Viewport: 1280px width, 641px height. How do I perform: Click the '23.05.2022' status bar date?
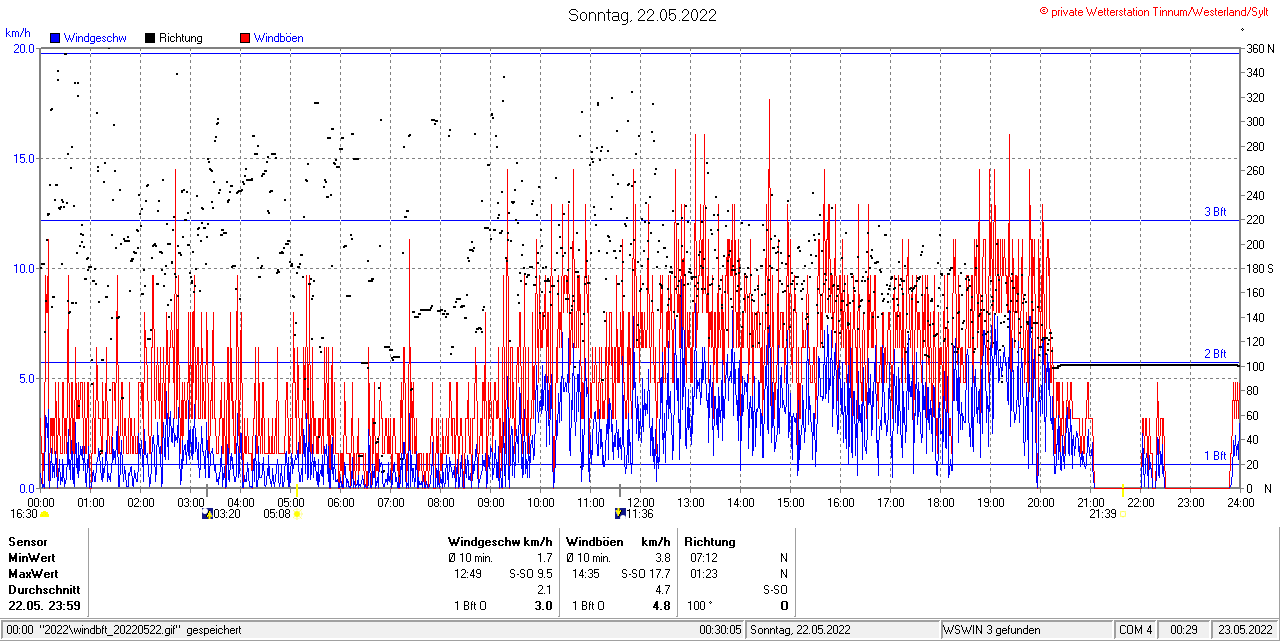point(1245,630)
